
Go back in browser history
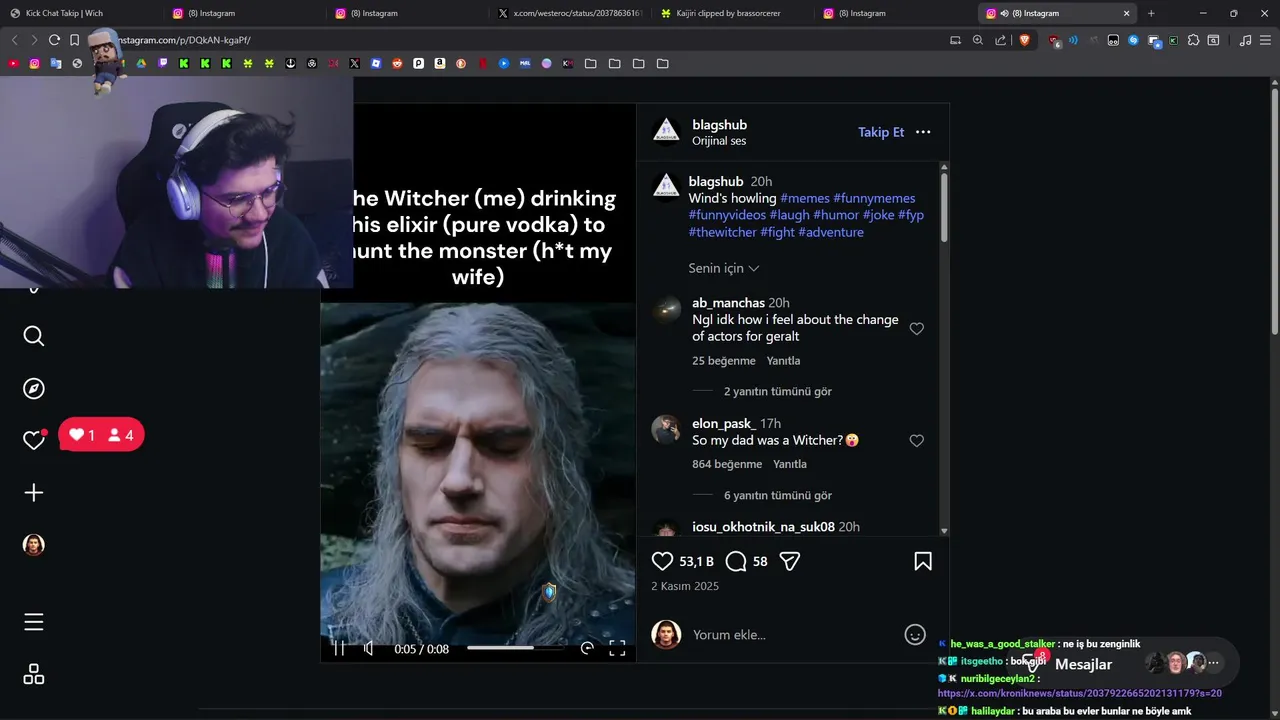click(x=14, y=40)
